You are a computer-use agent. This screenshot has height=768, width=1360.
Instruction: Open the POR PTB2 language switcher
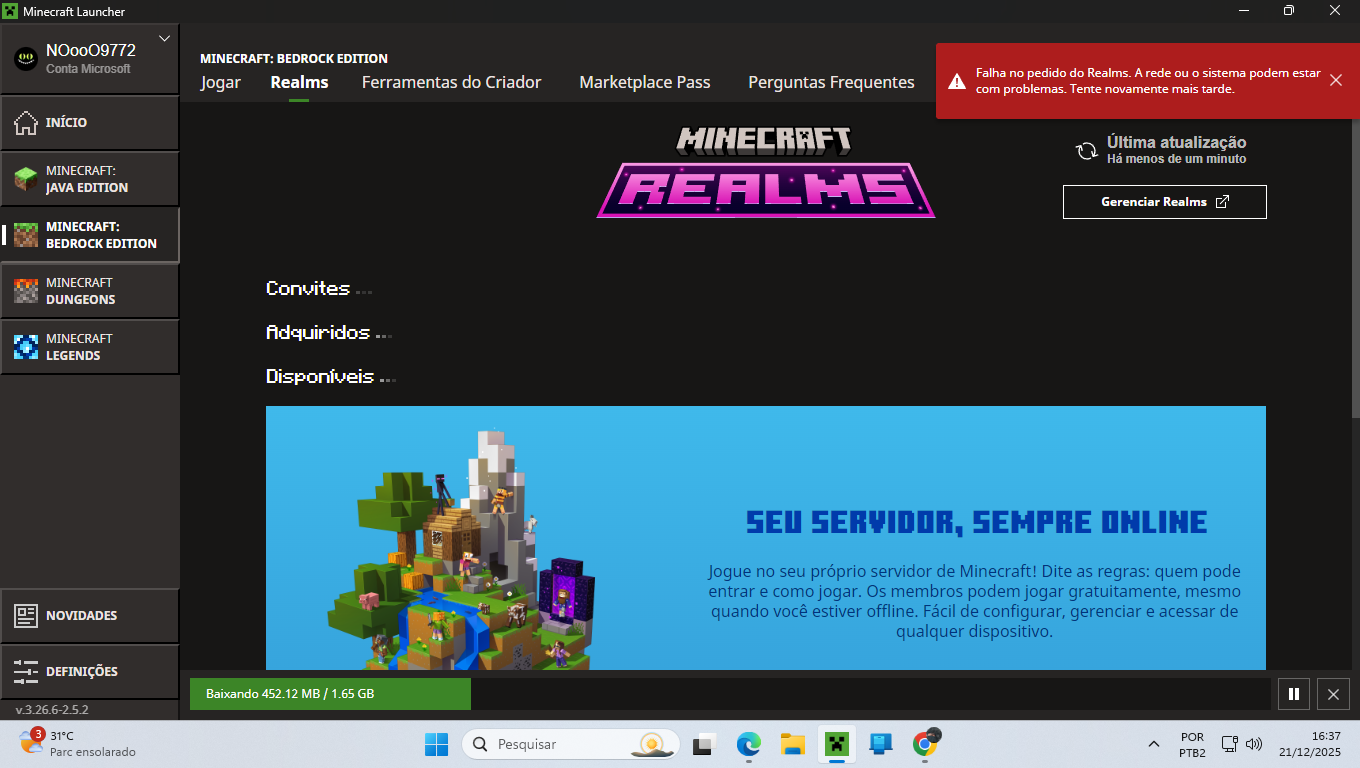pyautogui.click(x=1192, y=744)
